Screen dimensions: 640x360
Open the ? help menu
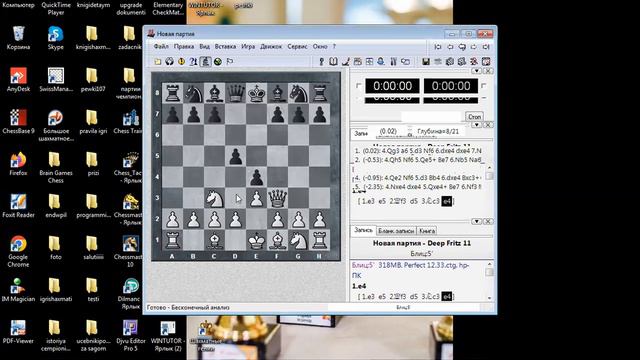pos(334,47)
